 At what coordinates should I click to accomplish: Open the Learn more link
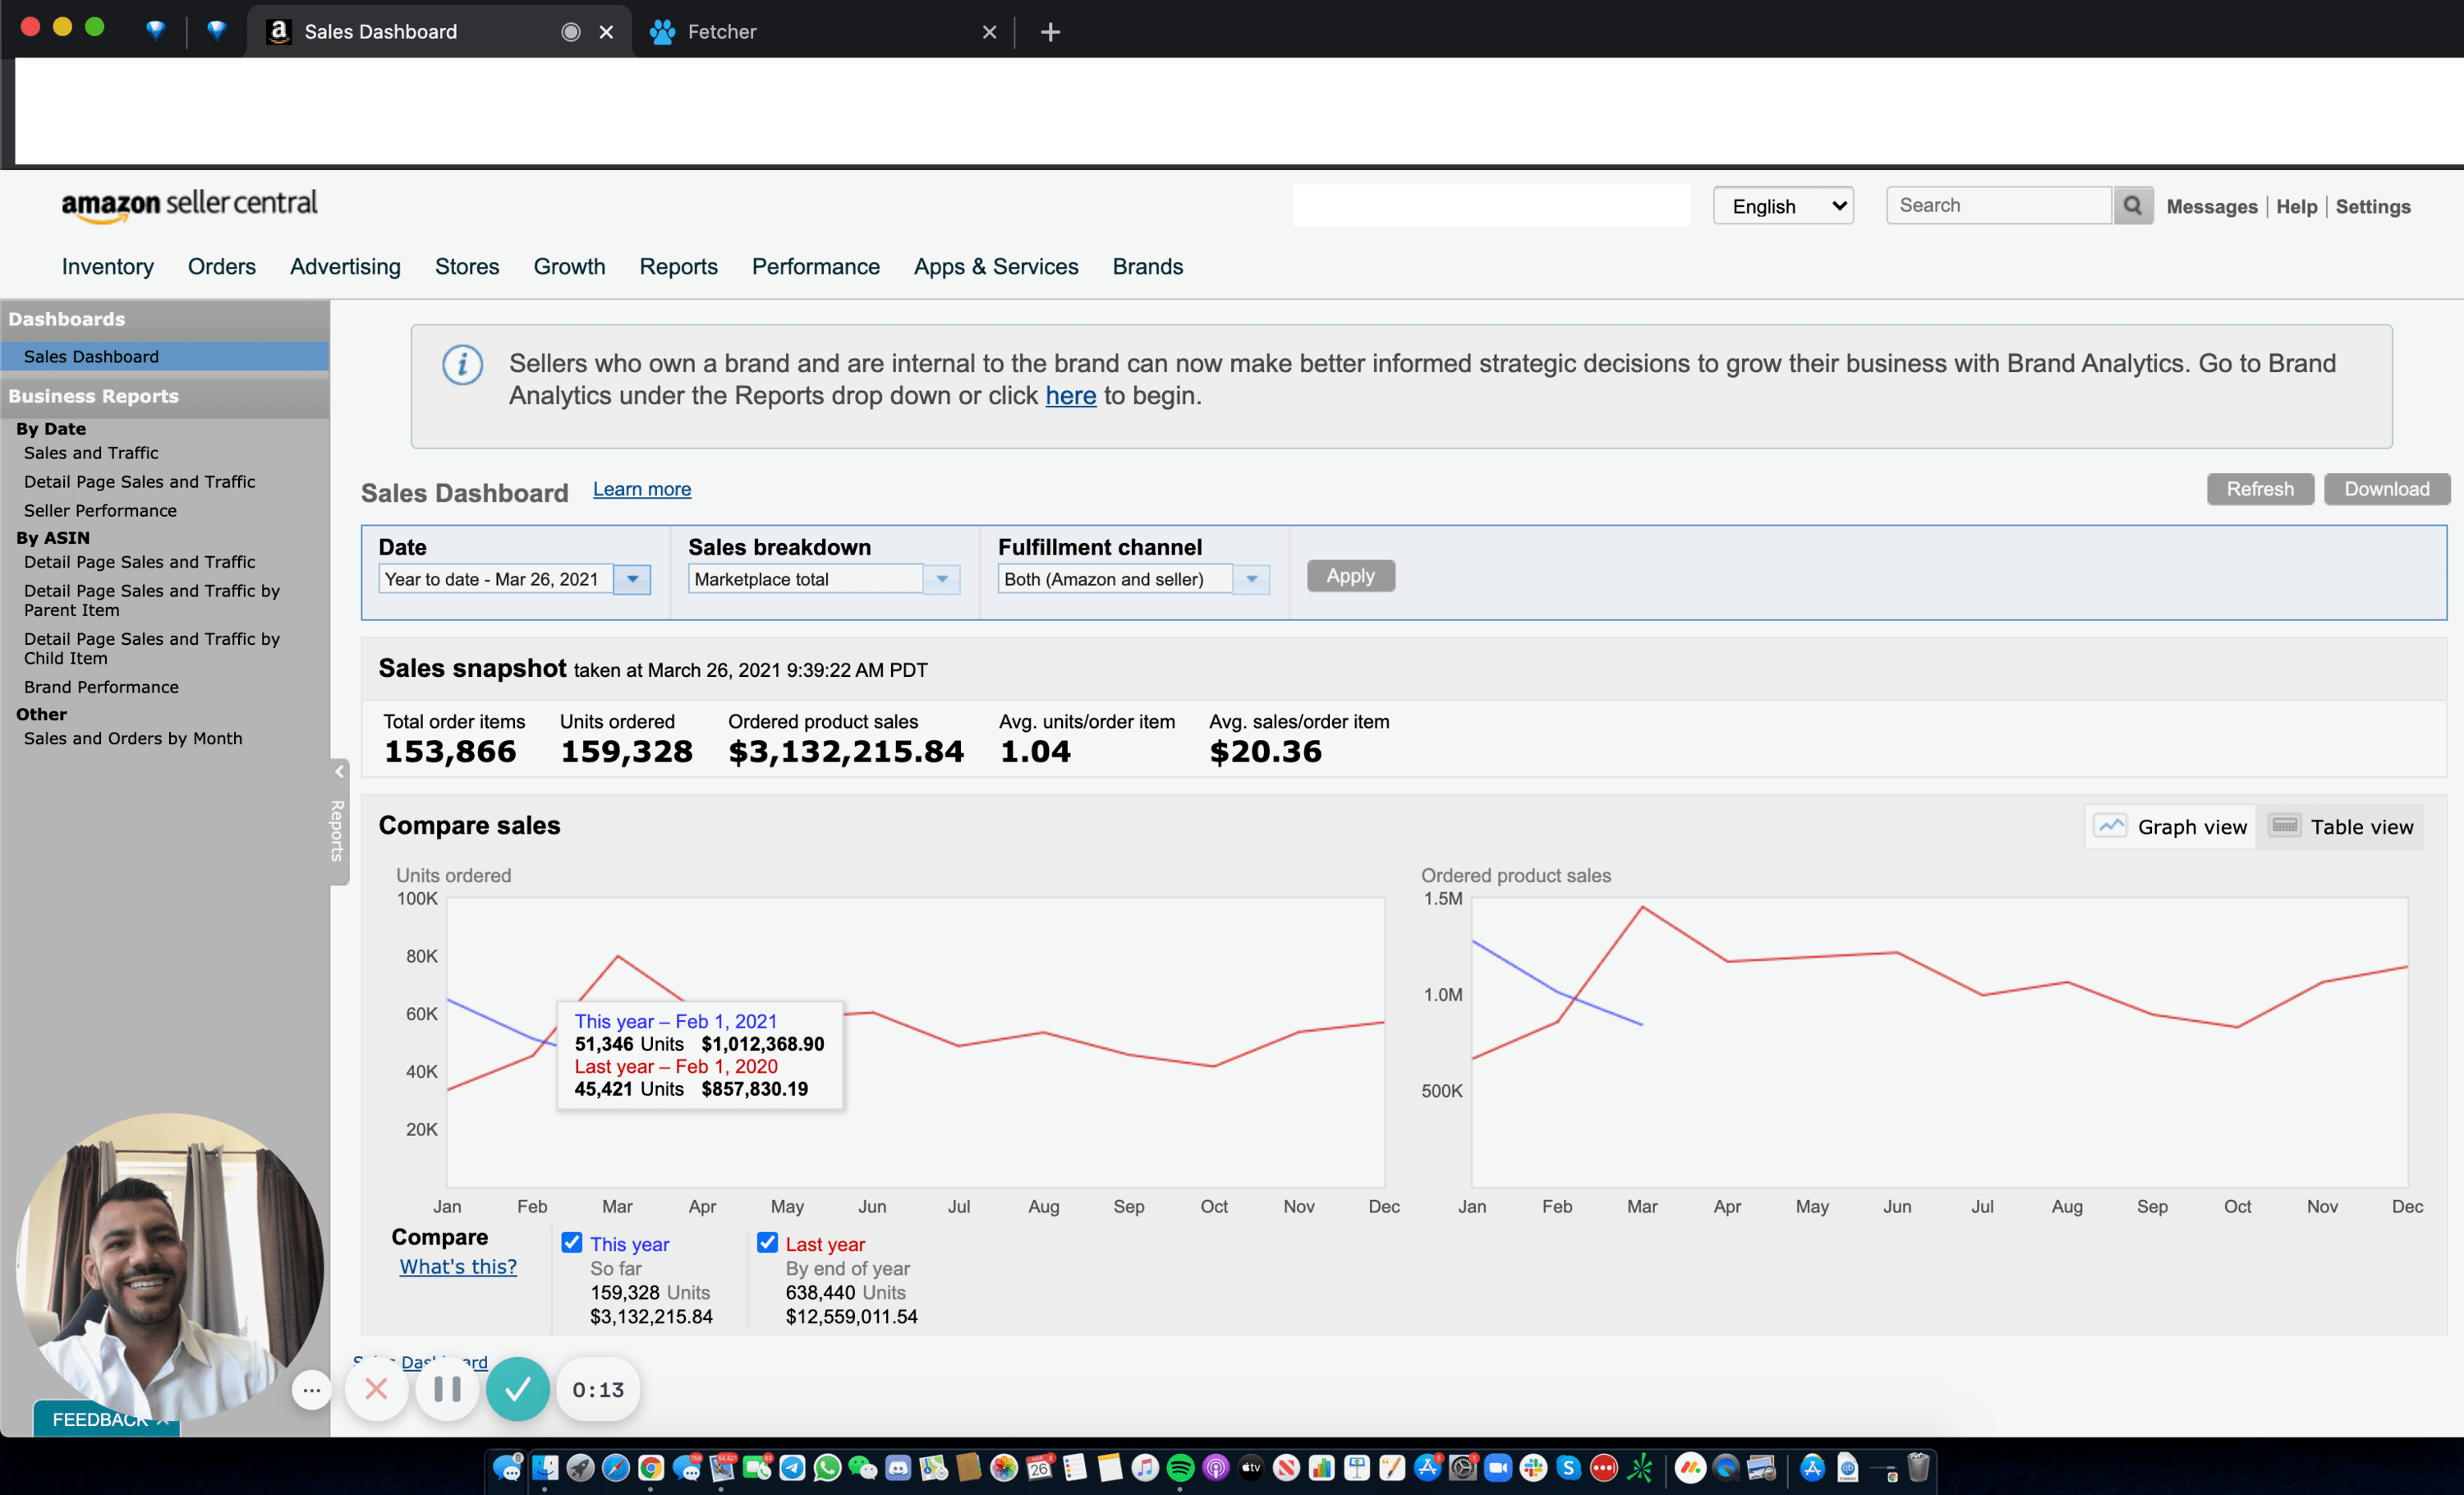pos(641,489)
